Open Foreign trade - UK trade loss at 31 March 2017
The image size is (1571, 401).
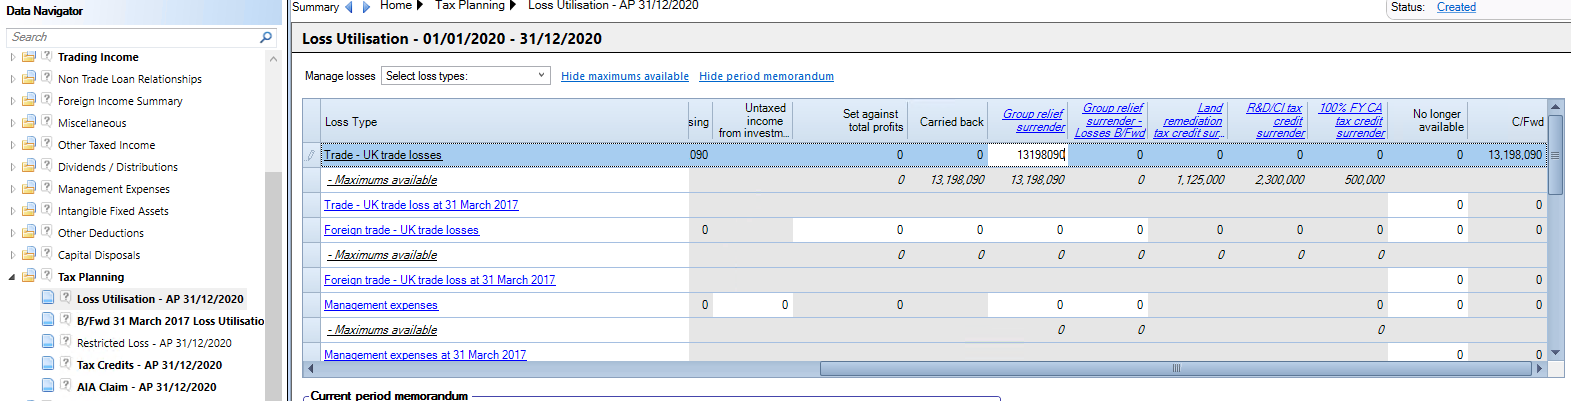point(439,280)
